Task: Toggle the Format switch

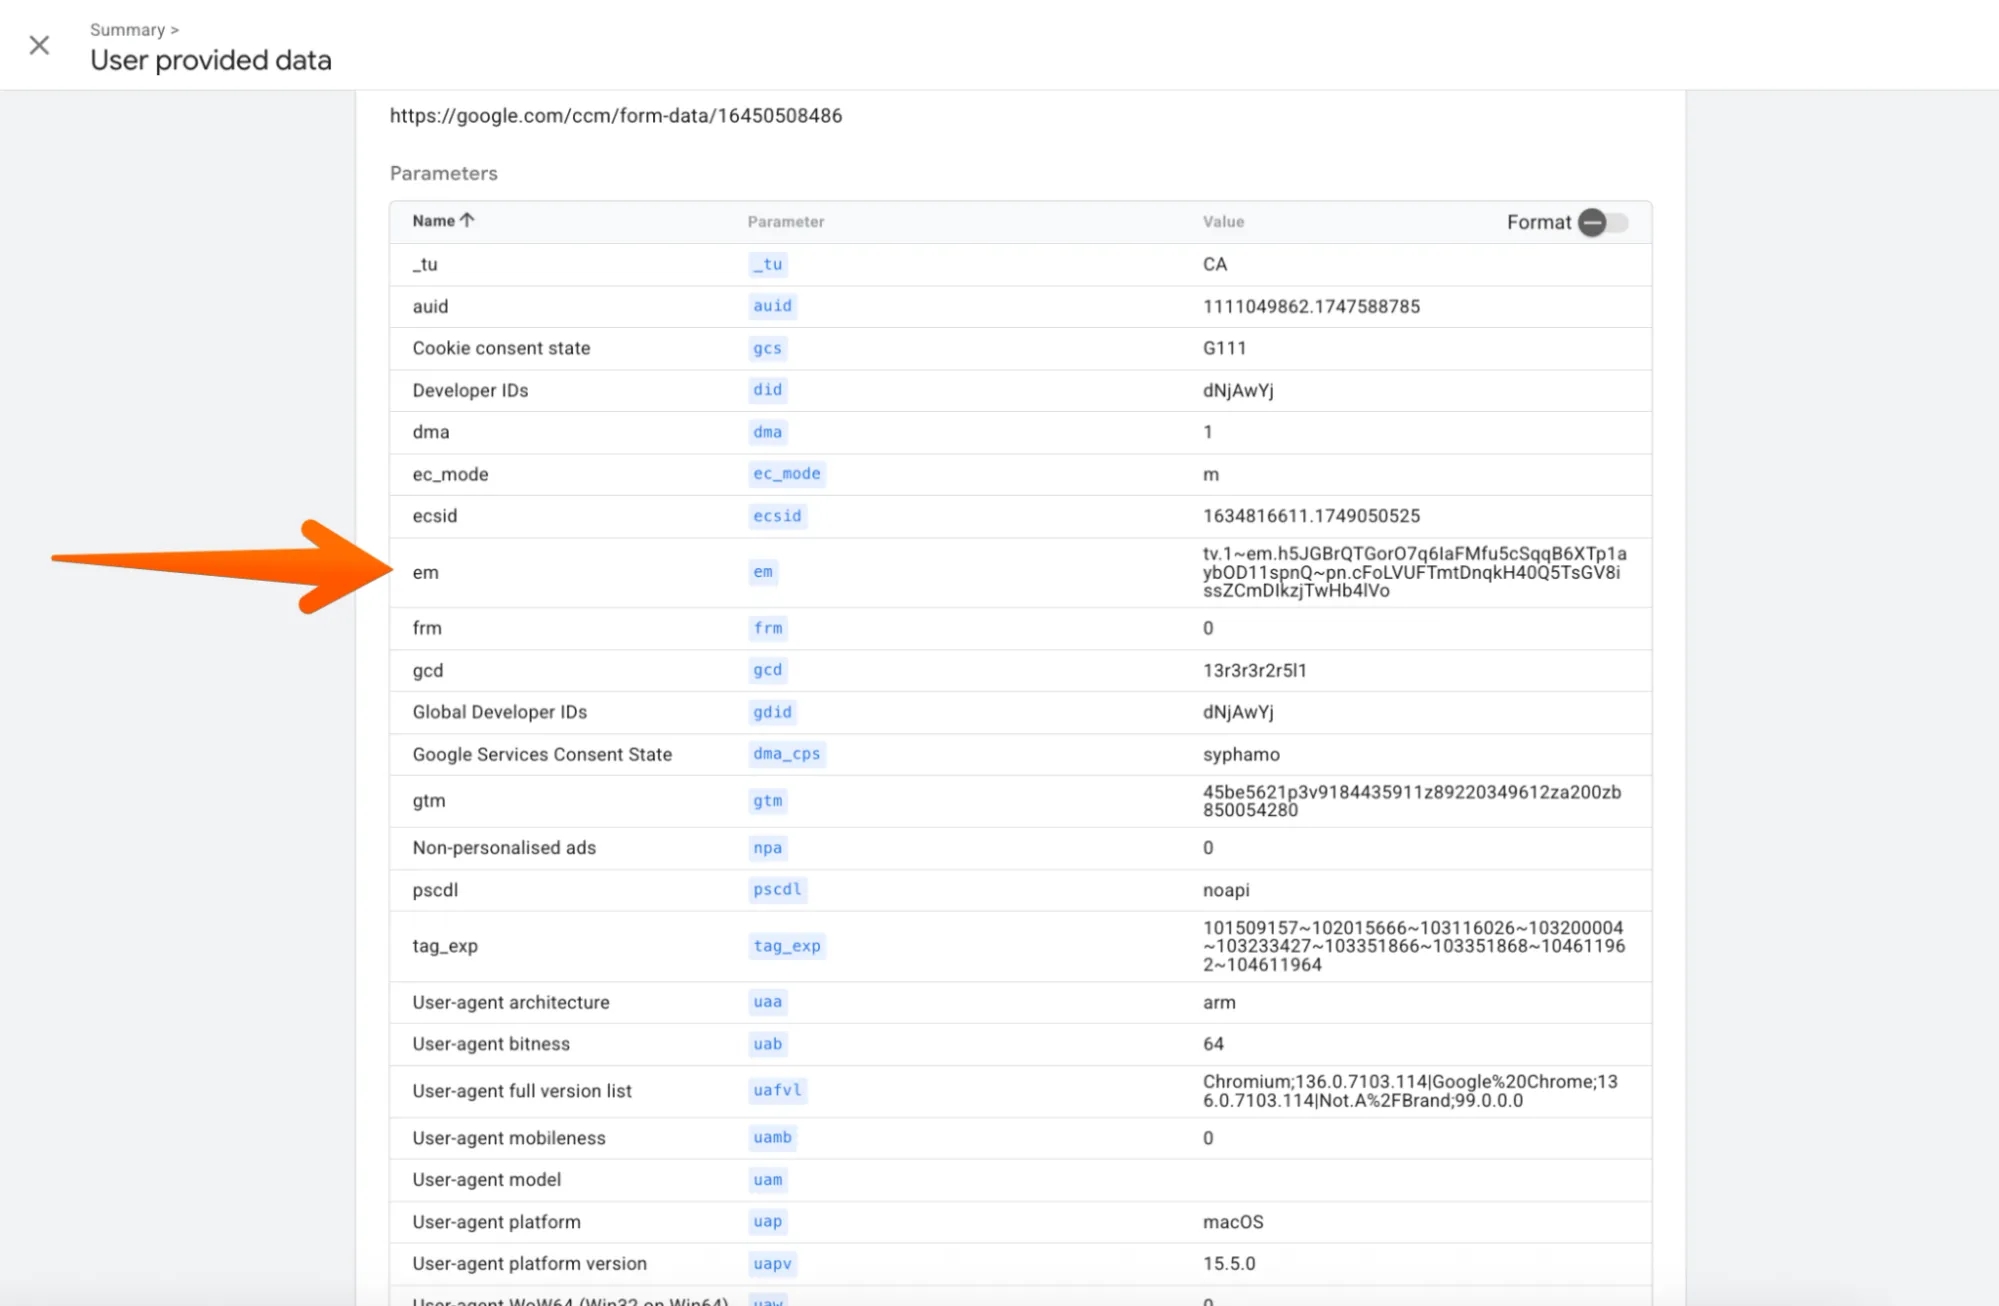Action: pyautogui.click(x=1603, y=222)
